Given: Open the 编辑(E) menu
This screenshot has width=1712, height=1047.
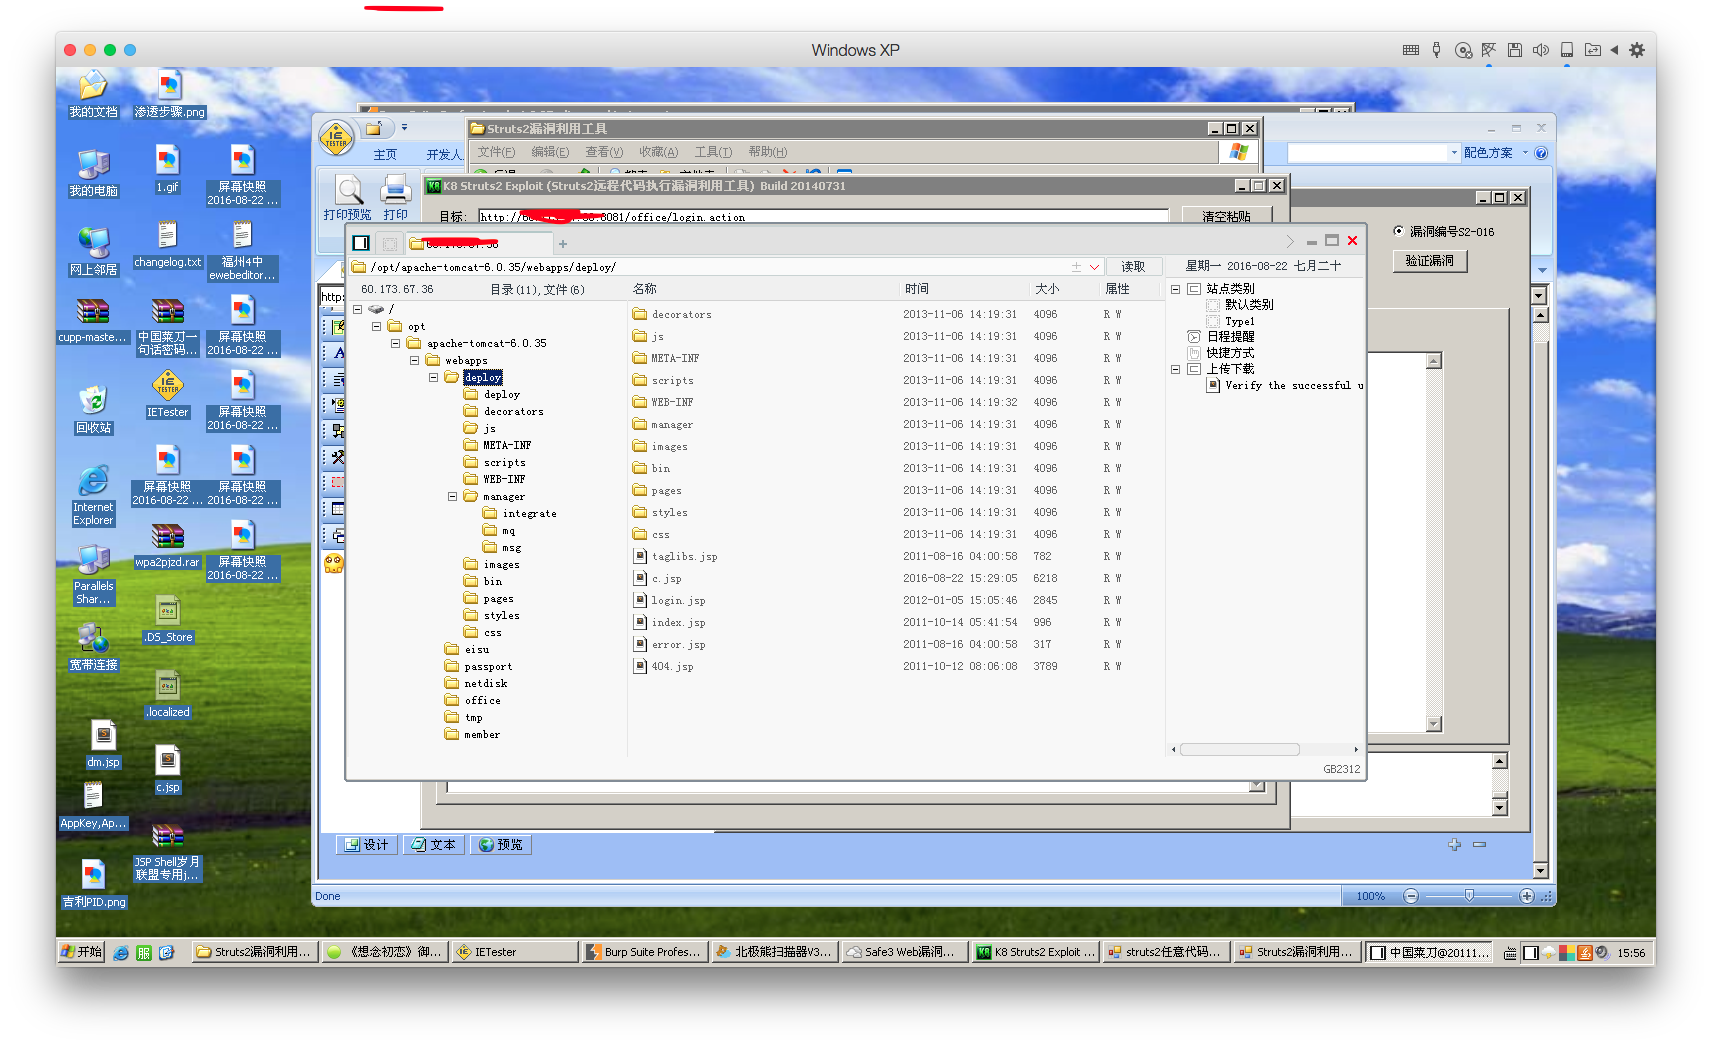Looking at the screenshot, I should click(x=550, y=152).
